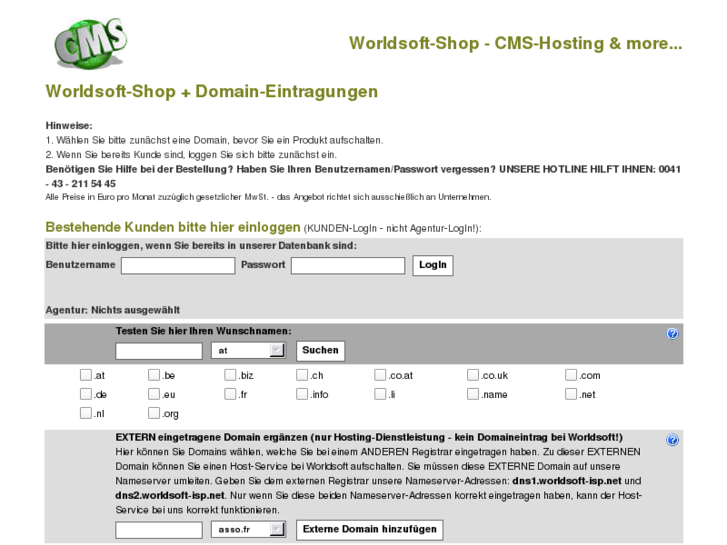The height and width of the screenshot is (545, 727).
Task: Click the 'Worldsoft-Shop + Domain-Eintragungen' title
Action: [212, 91]
